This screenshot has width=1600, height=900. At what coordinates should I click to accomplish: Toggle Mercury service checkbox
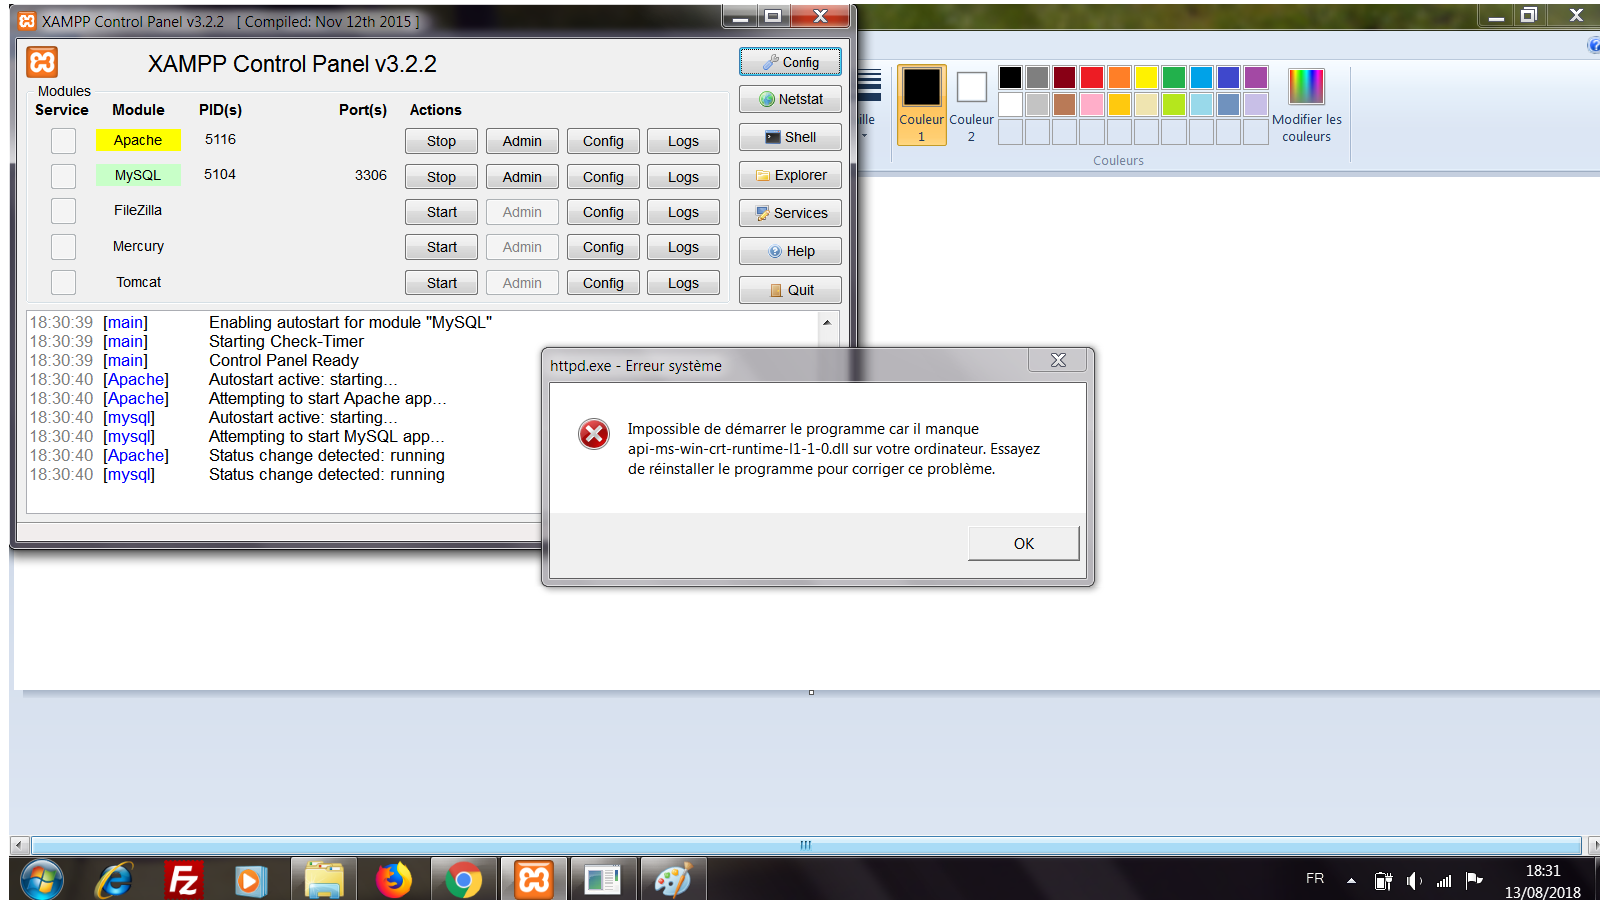tap(64, 247)
